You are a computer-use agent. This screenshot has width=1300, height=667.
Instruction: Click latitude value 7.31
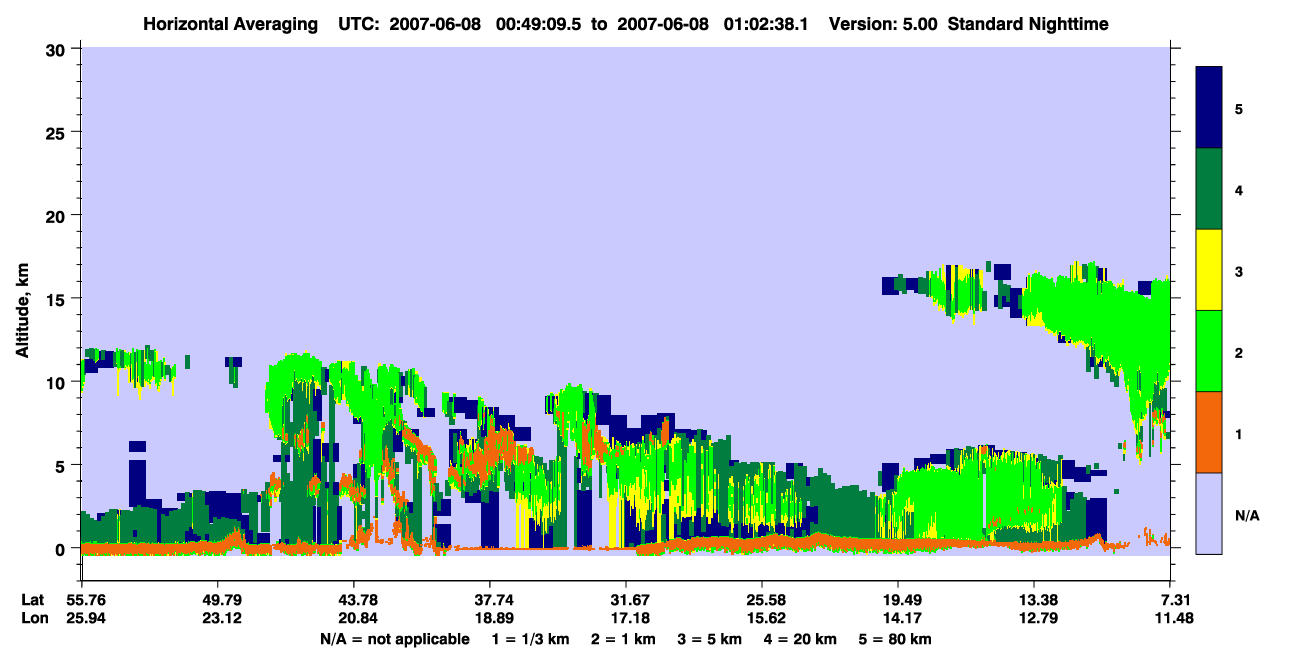(1174, 600)
